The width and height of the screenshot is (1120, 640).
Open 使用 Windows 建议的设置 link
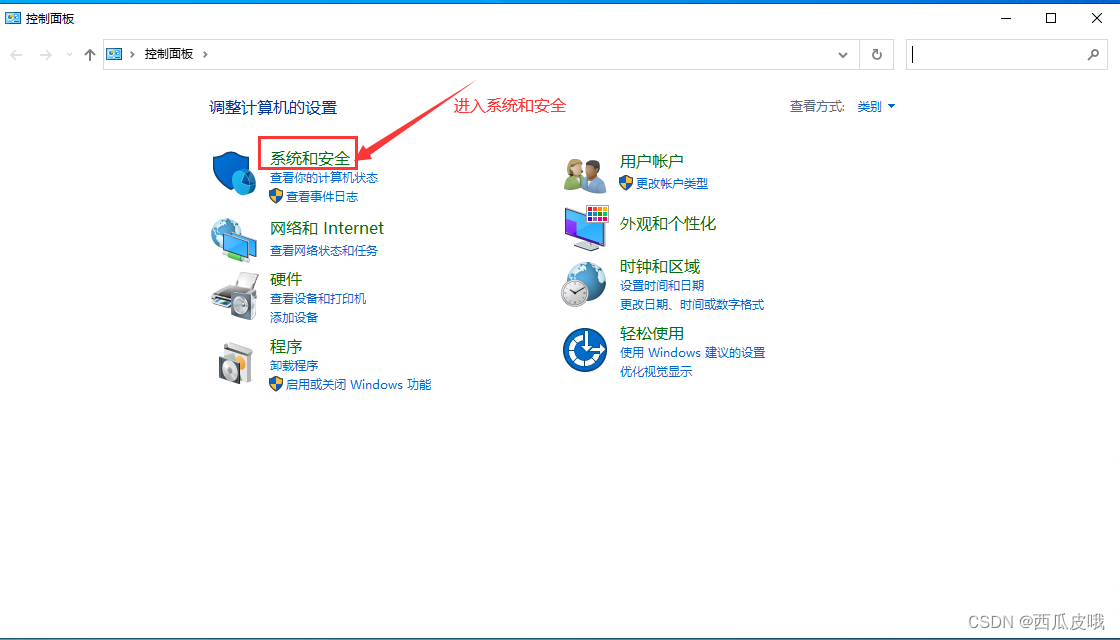pyautogui.click(x=692, y=353)
